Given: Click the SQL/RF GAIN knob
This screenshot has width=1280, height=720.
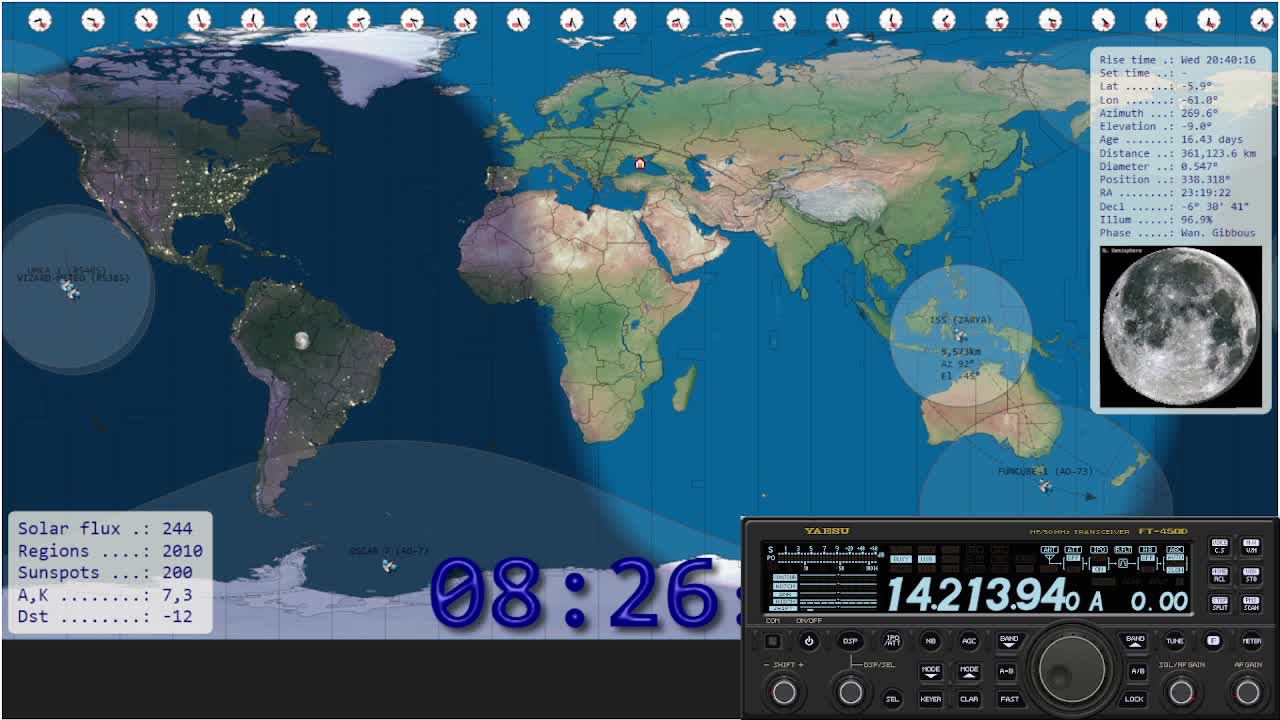Looking at the screenshot, I should [x=1181, y=691].
